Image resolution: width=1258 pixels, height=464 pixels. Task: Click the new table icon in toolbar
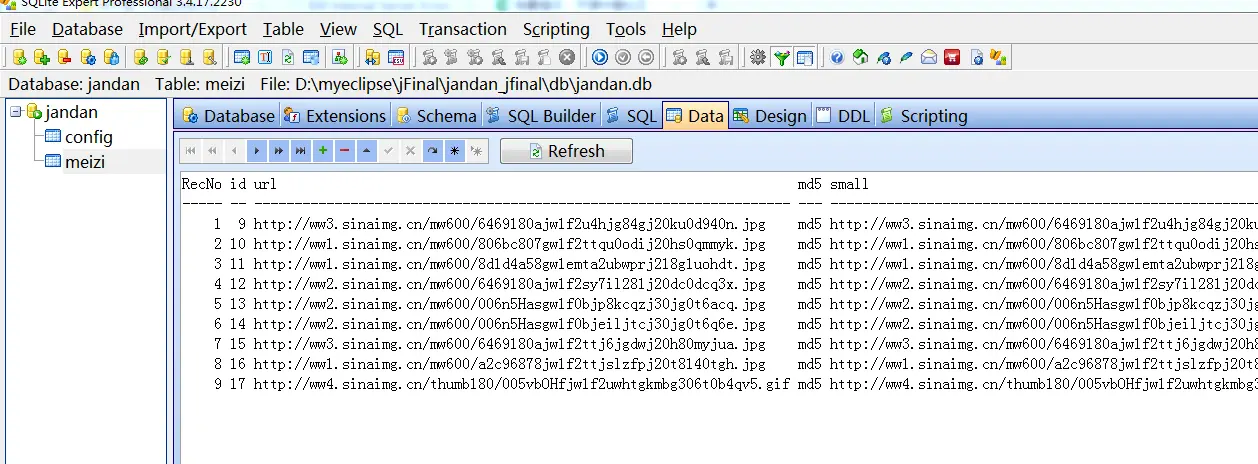pyautogui.click(x=241, y=57)
